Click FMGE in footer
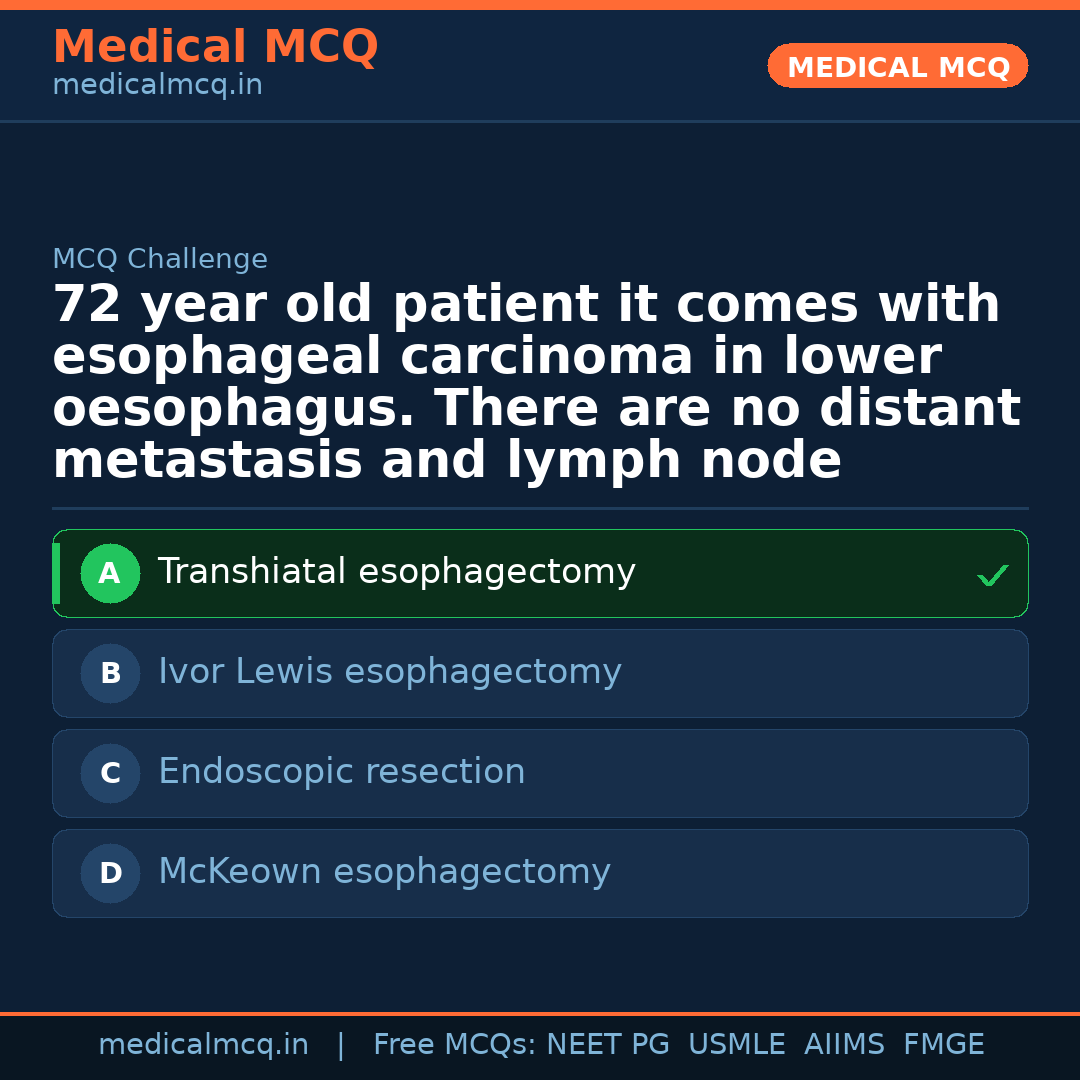Viewport: 1080px width, 1080px height. point(943,1045)
